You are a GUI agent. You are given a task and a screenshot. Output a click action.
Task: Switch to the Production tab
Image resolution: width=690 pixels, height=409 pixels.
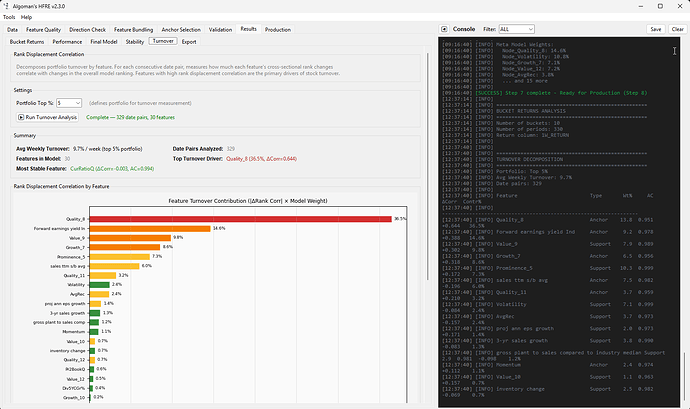pos(278,29)
